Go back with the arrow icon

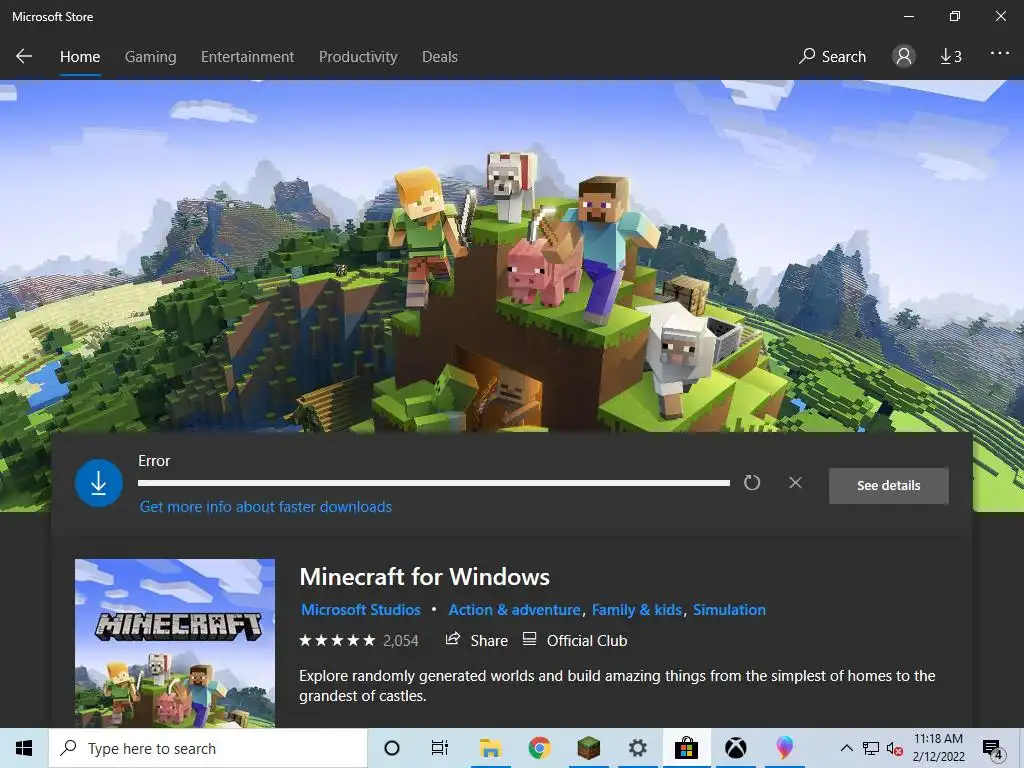pos(24,56)
